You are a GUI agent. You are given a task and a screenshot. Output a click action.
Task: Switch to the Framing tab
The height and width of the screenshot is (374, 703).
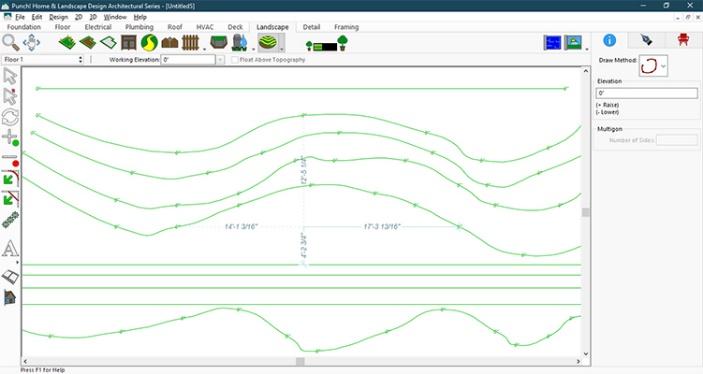coord(346,27)
